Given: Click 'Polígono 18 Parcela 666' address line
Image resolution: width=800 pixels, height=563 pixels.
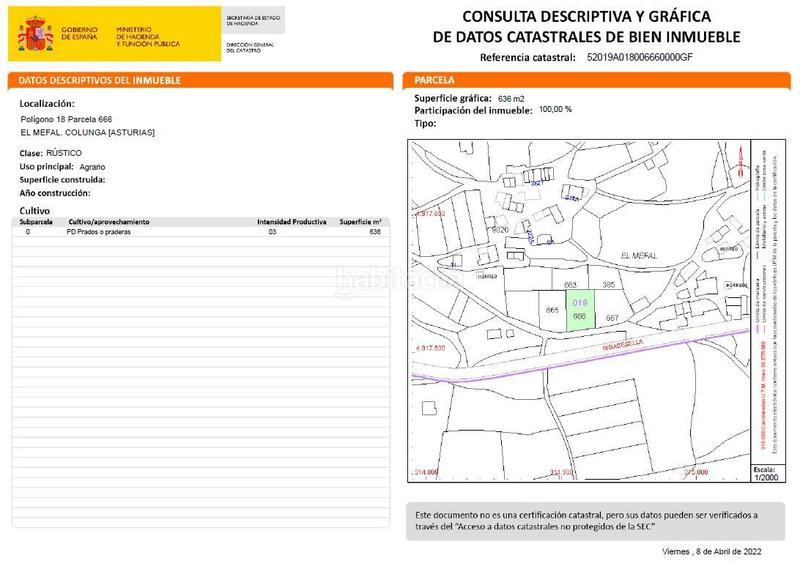Looking at the screenshot, I should pyautogui.click(x=66, y=119).
